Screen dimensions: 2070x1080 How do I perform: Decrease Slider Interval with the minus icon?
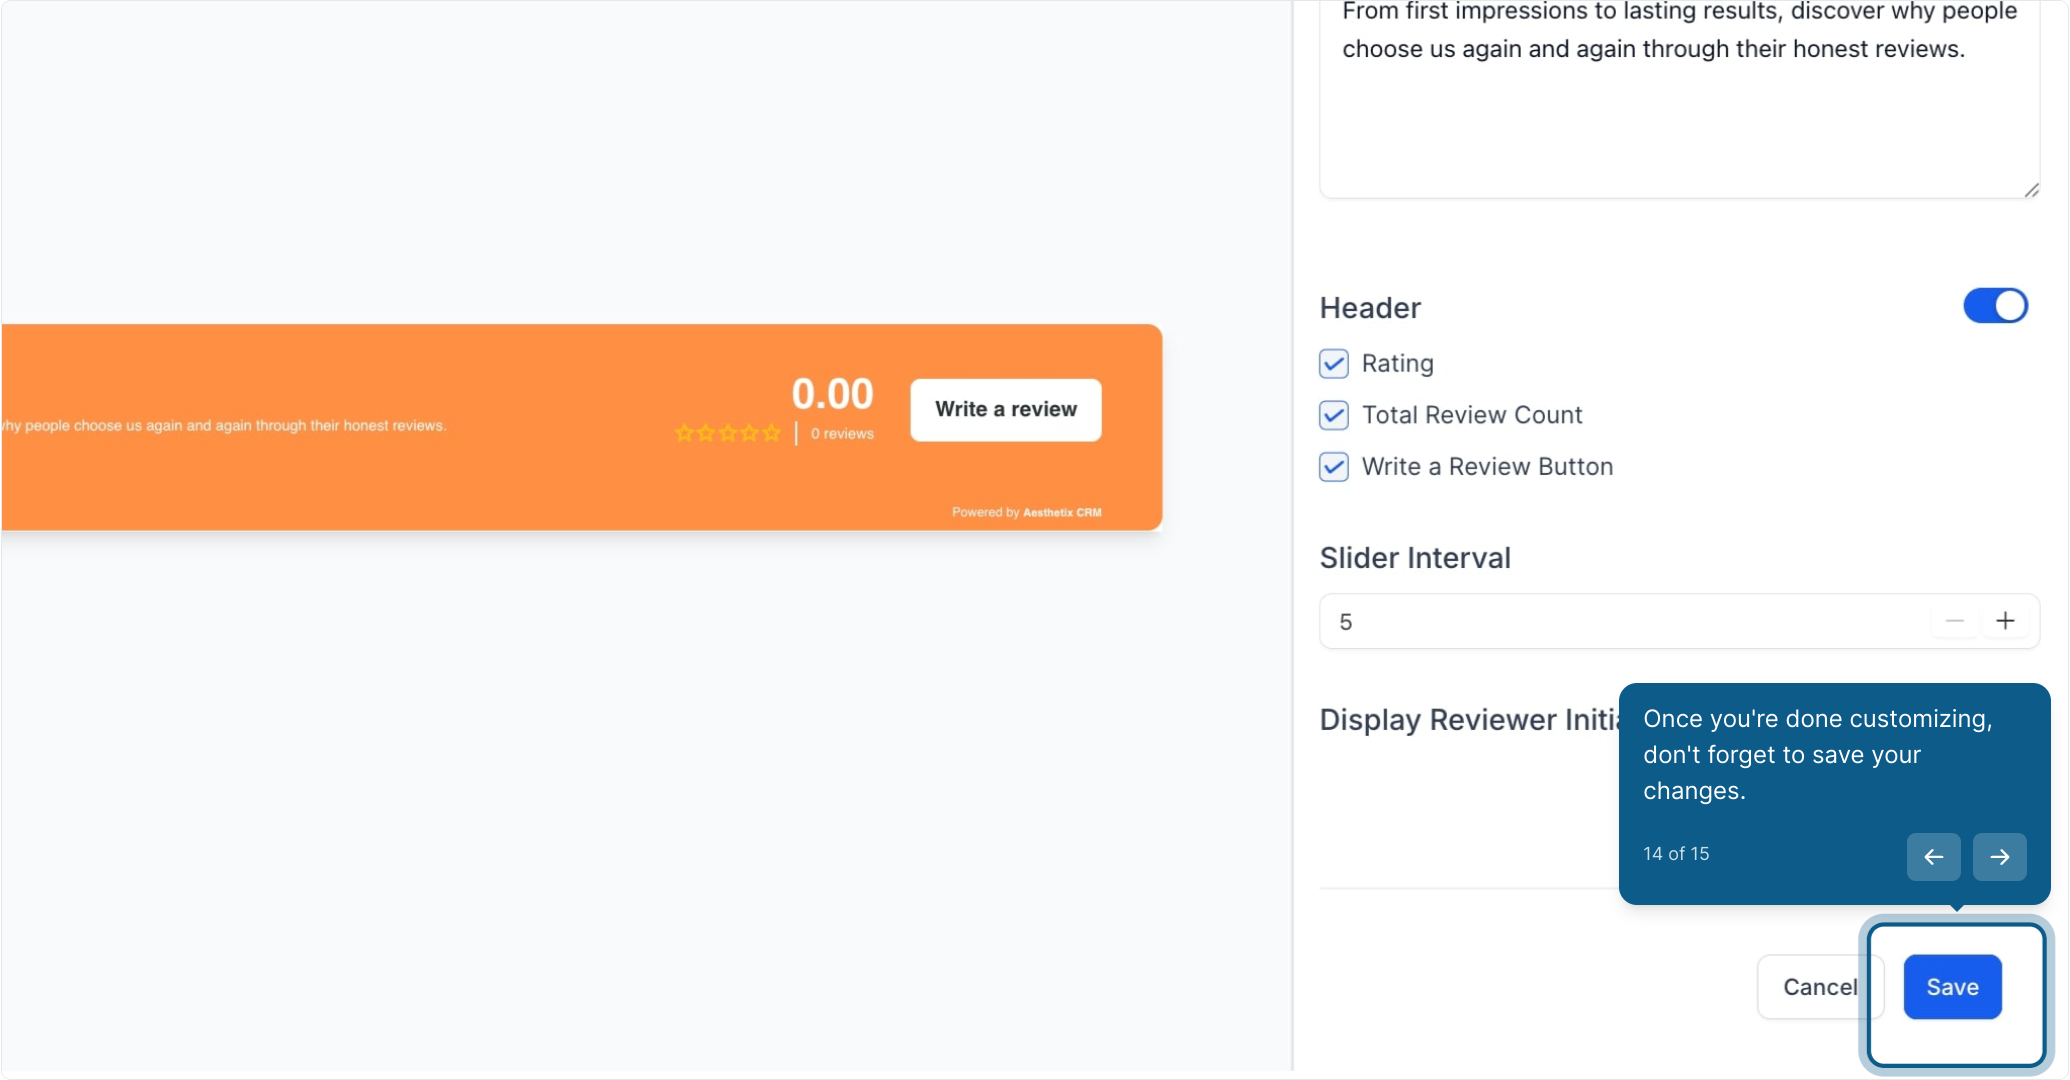click(1955, 621)
